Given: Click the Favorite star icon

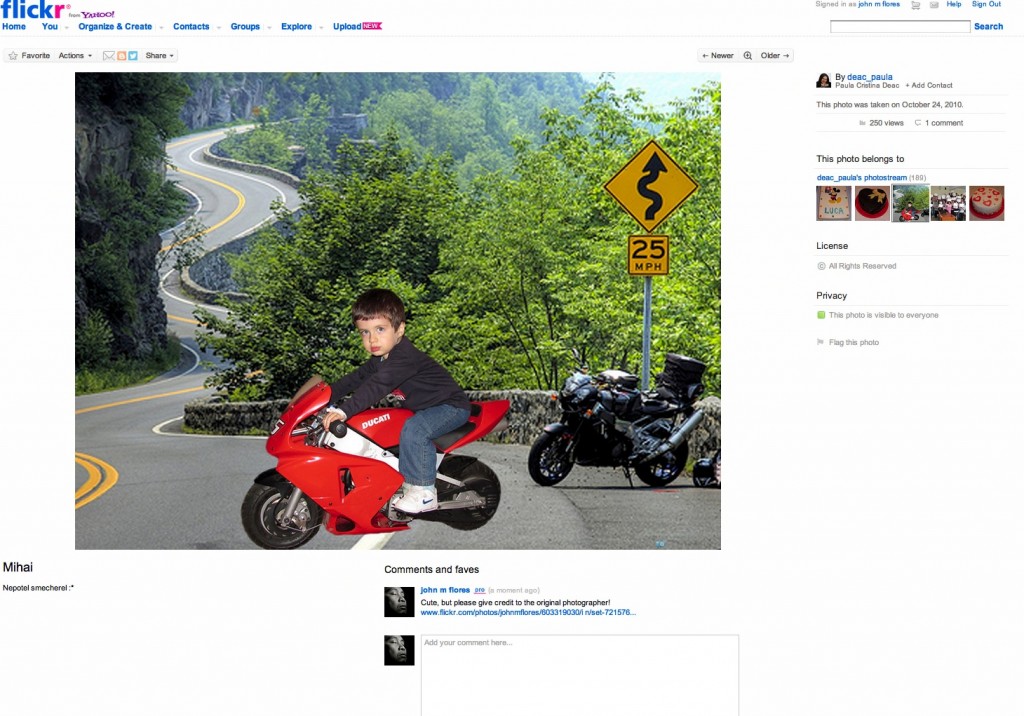Looking at the screenshot, I should pyautogui.click(x=13, y=56).
